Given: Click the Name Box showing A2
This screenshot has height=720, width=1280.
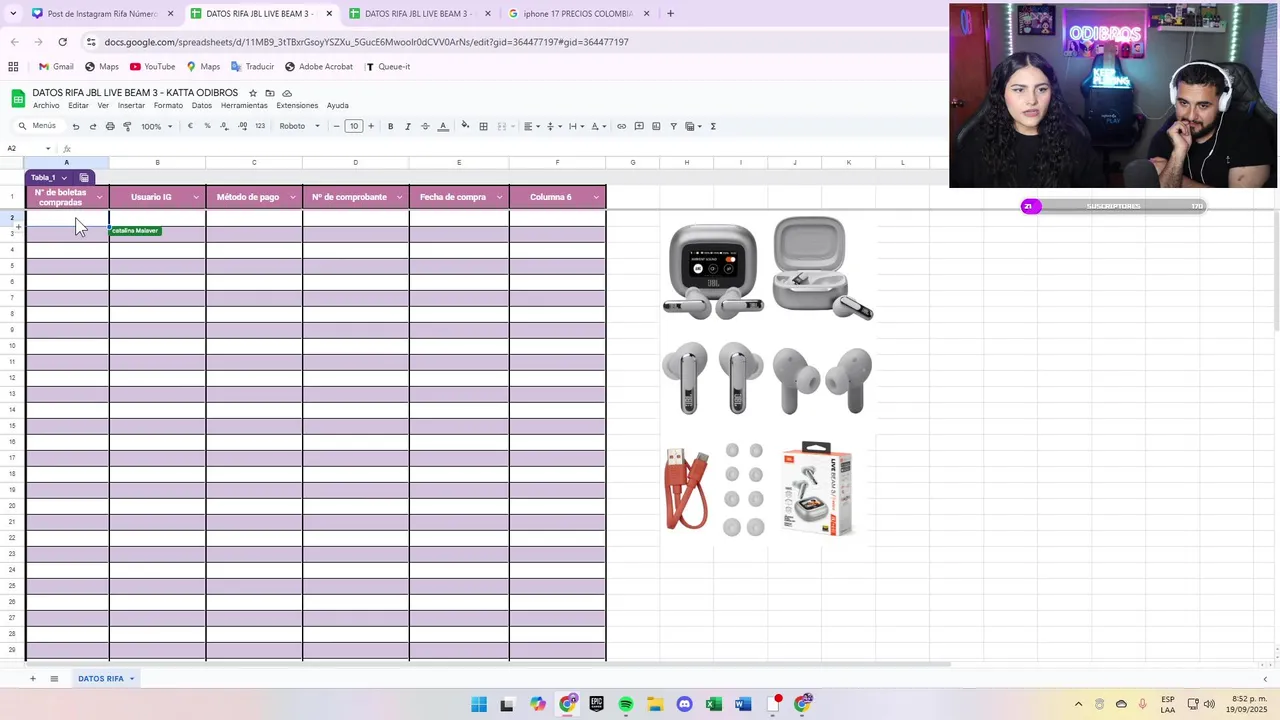Looking at the screenshot, I should 28,149.
